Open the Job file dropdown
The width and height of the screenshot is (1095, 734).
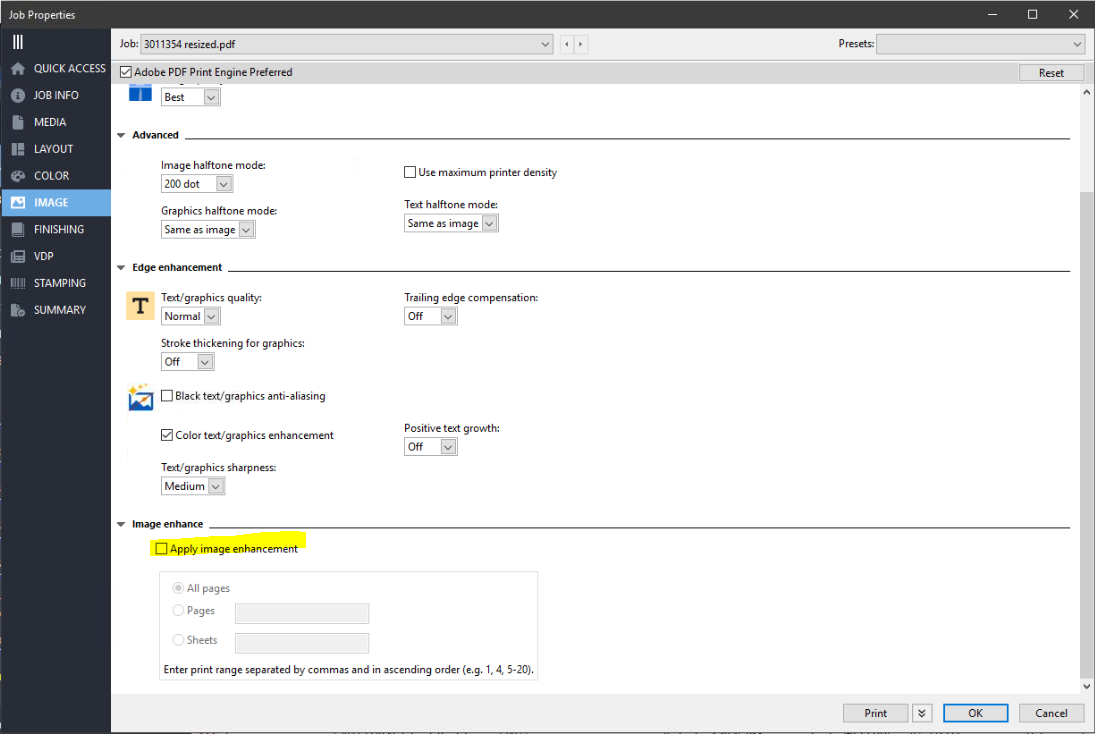346,44
